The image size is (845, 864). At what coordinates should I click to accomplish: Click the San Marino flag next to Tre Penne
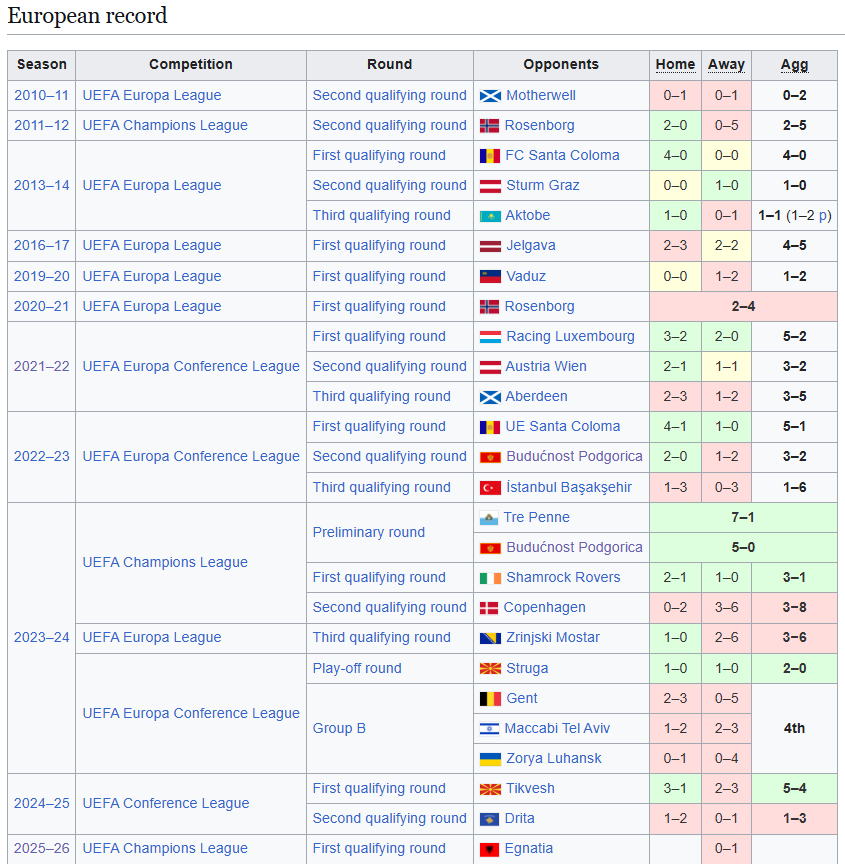[489, 518]
